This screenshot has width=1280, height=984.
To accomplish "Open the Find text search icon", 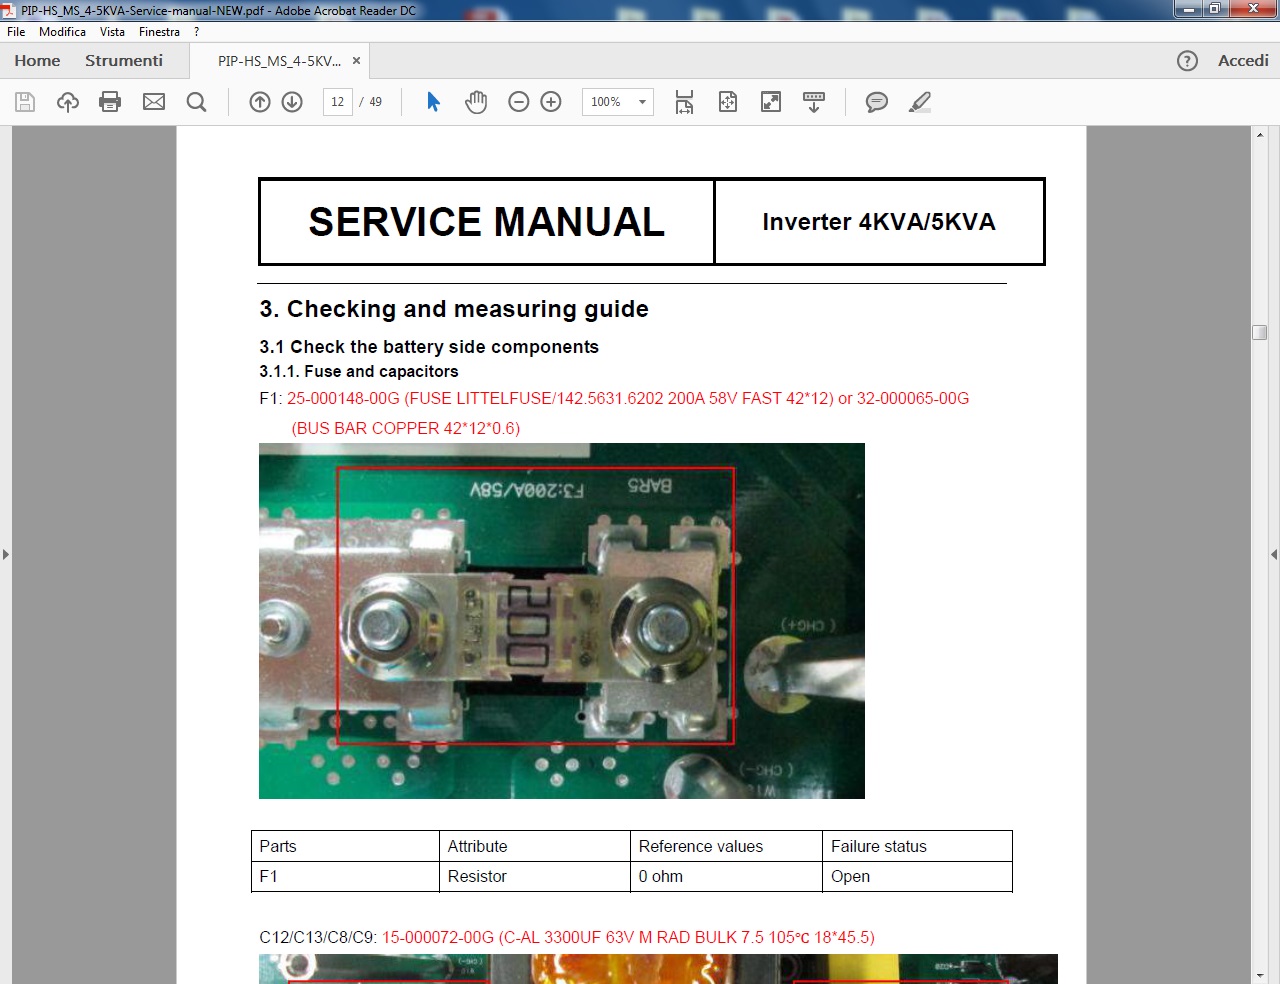I will (197, 102).
